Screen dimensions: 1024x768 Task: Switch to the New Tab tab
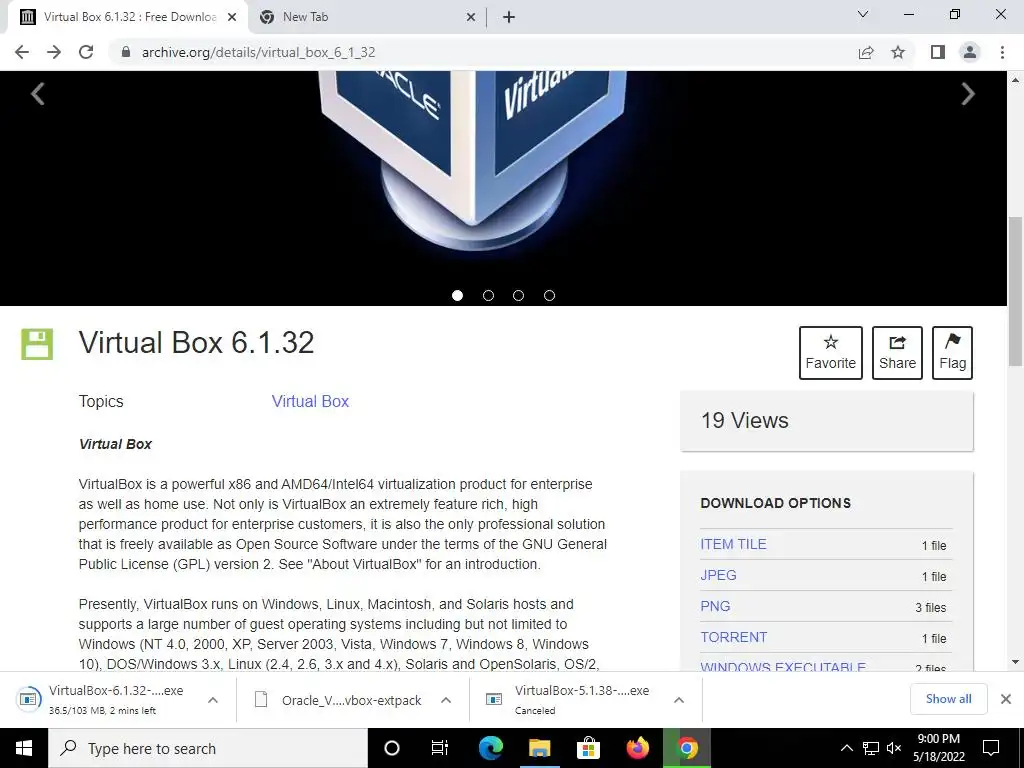[x=366, y=18]
